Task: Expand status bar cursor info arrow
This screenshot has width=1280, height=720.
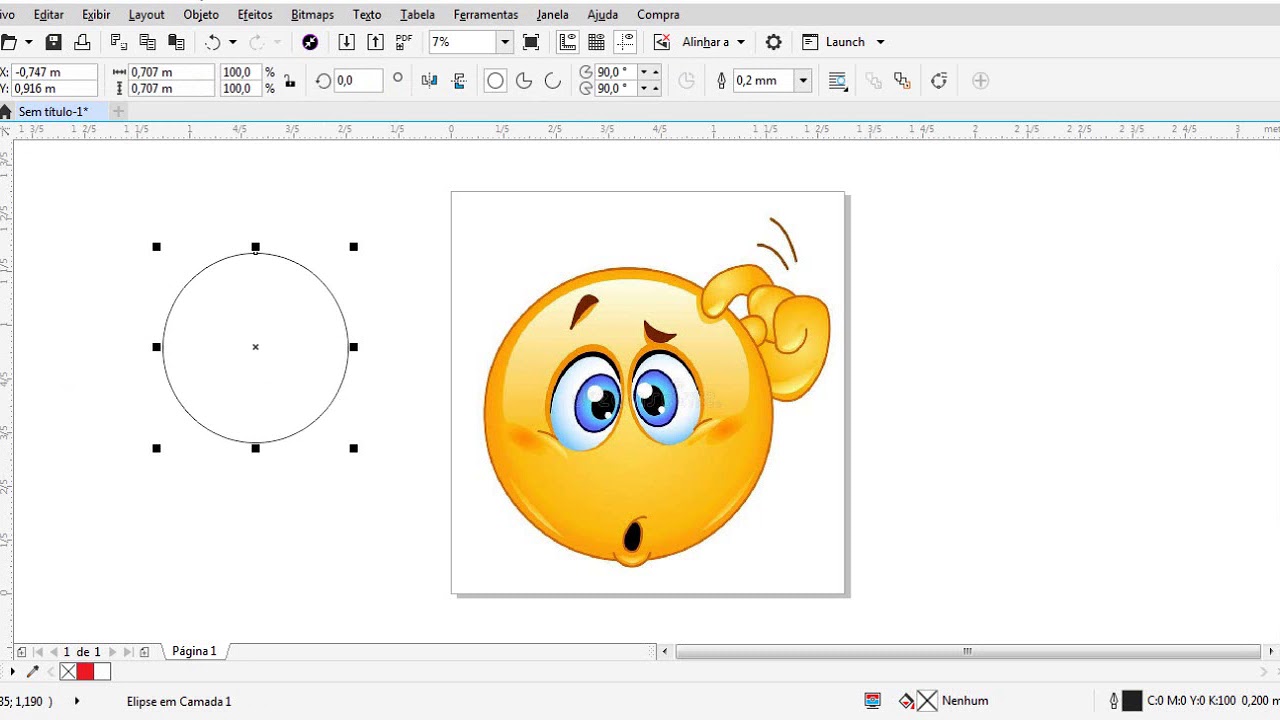Action: point(77,701)
